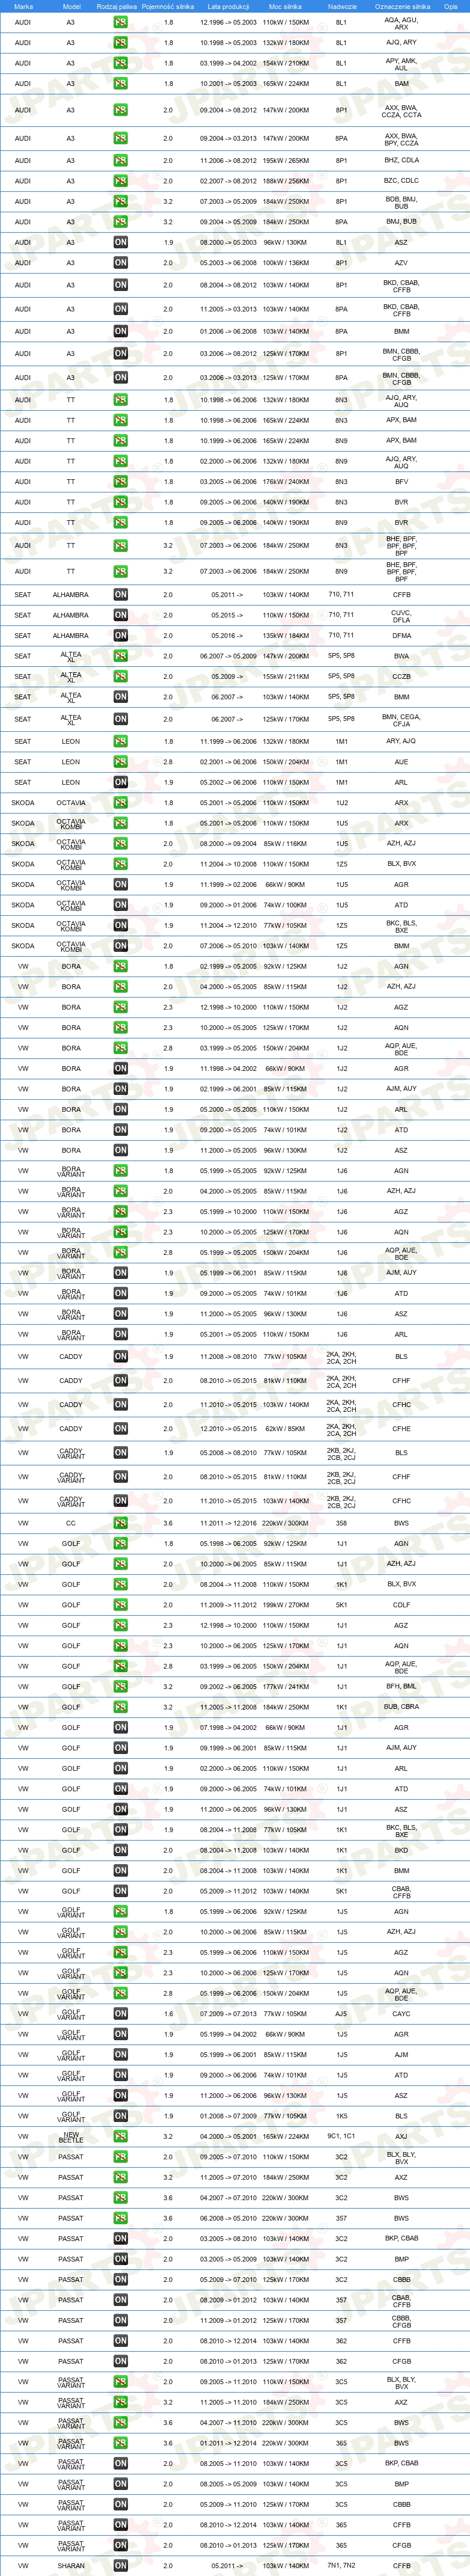Click diesel ON icon in Golf Variant CAYC row

[x=120, y=2015]
